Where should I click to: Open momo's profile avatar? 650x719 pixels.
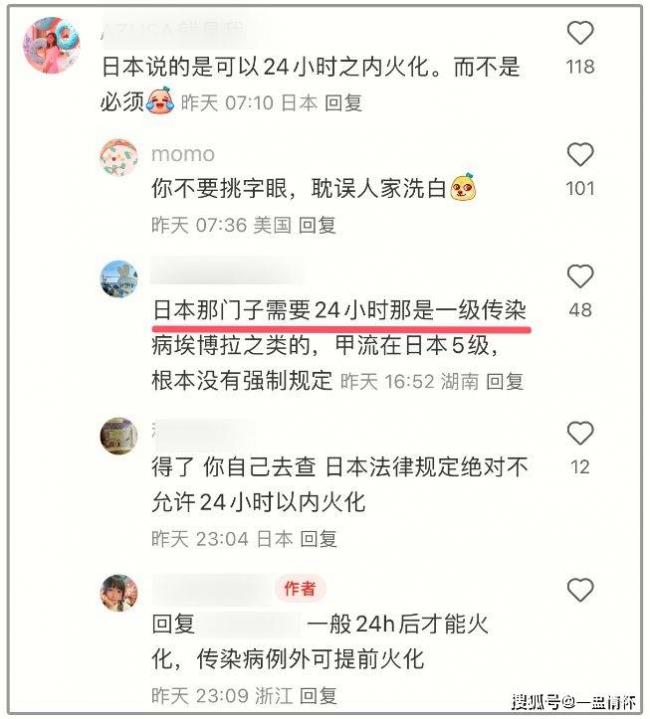(119, 158)
